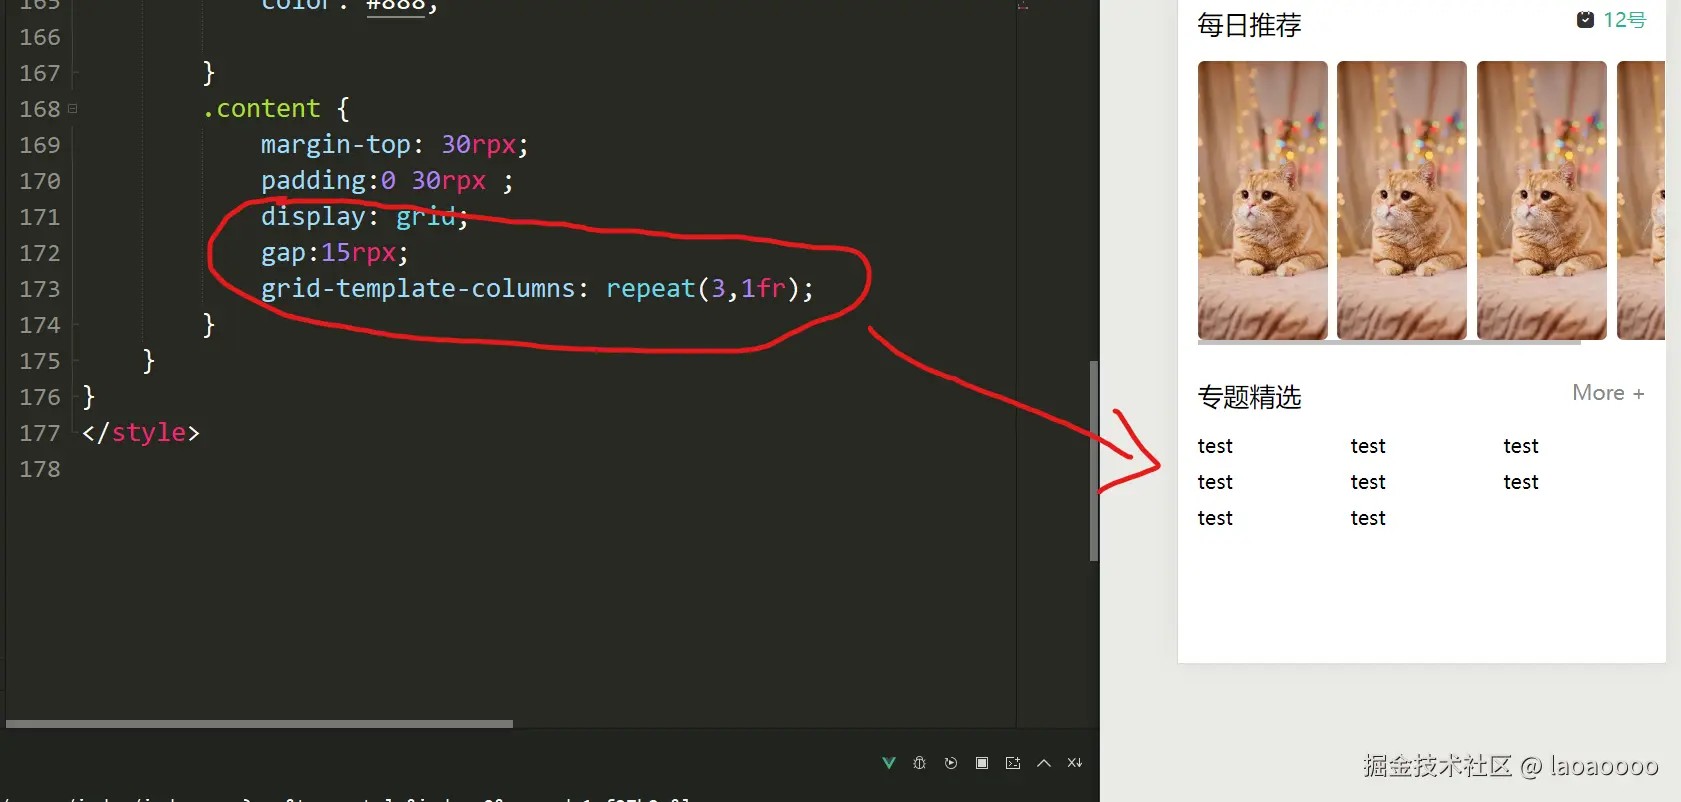This screenshot has width=1681, height=802.
Task: Click the green Vue icon in the console toolbar
Action: click(888, 763)
